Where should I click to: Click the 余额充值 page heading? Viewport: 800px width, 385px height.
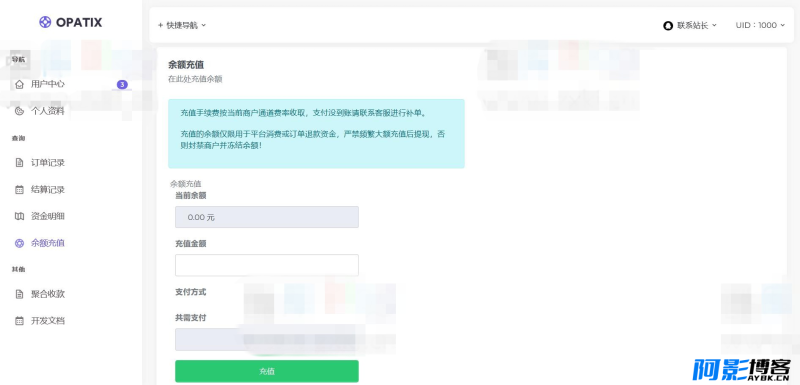186,65
